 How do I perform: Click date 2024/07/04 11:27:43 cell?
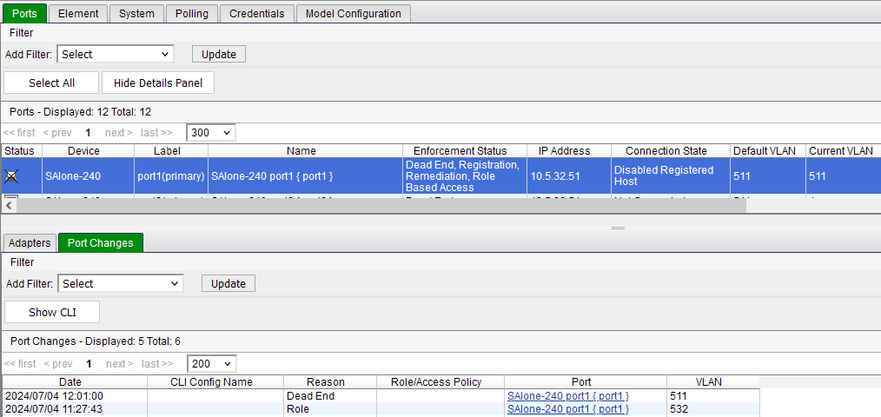pyautogui.click(x=75, y=409)
